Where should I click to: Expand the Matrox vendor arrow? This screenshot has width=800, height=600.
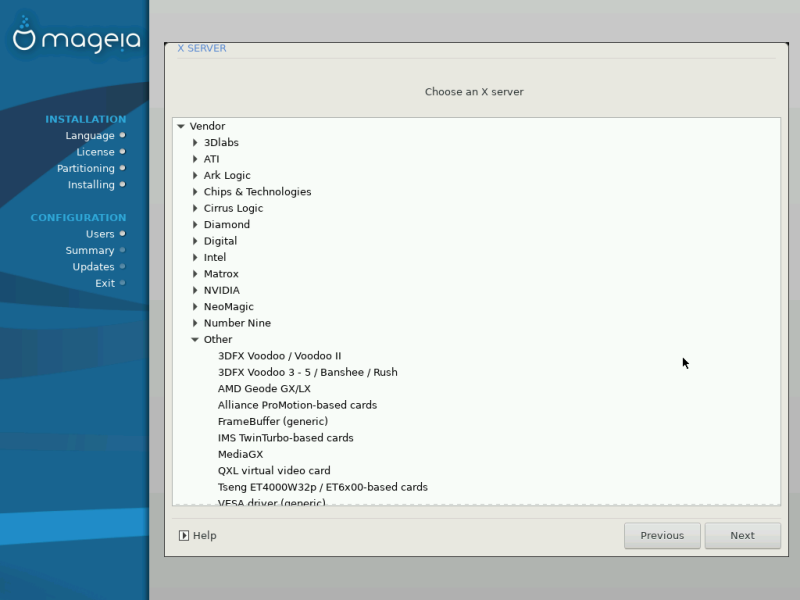click(195, 273)
